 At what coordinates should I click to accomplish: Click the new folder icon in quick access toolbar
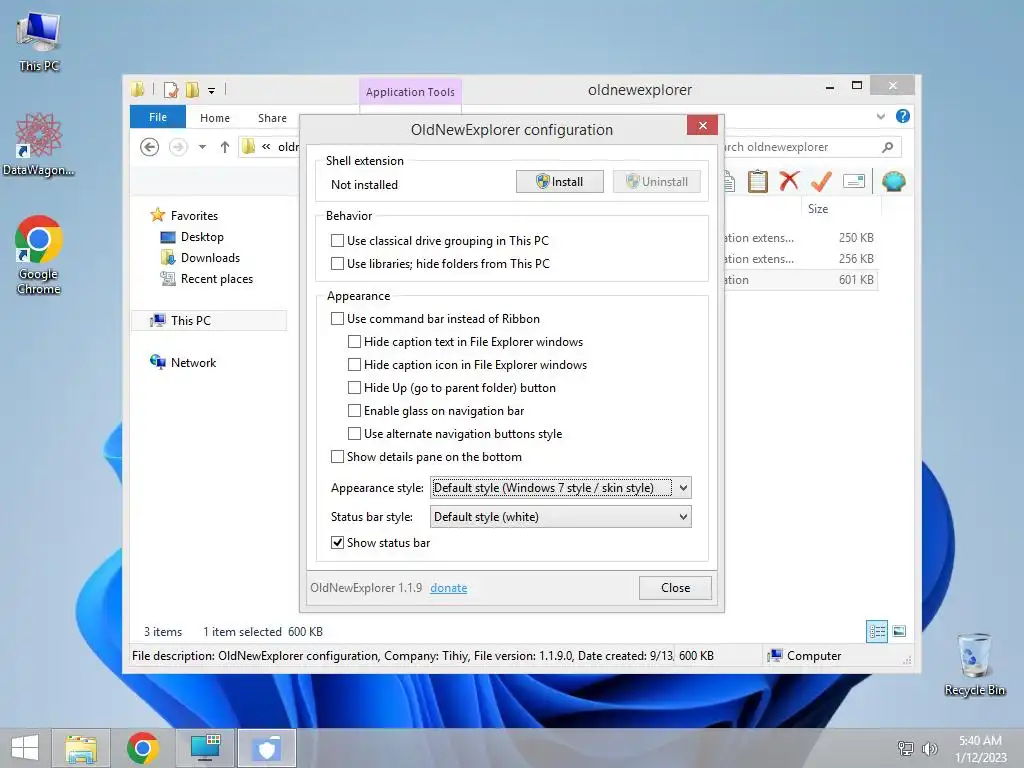coord(192,89)
